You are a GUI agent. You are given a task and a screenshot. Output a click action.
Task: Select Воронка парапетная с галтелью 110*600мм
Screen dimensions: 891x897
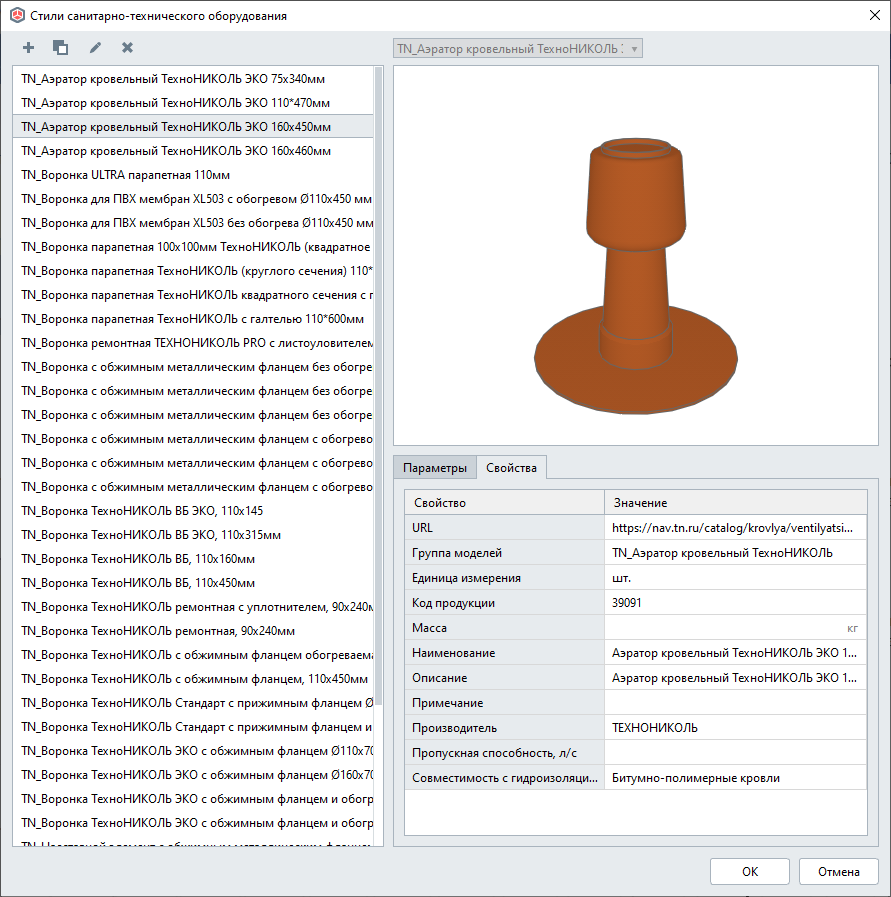pyautogui.click(x=193, y=319)
